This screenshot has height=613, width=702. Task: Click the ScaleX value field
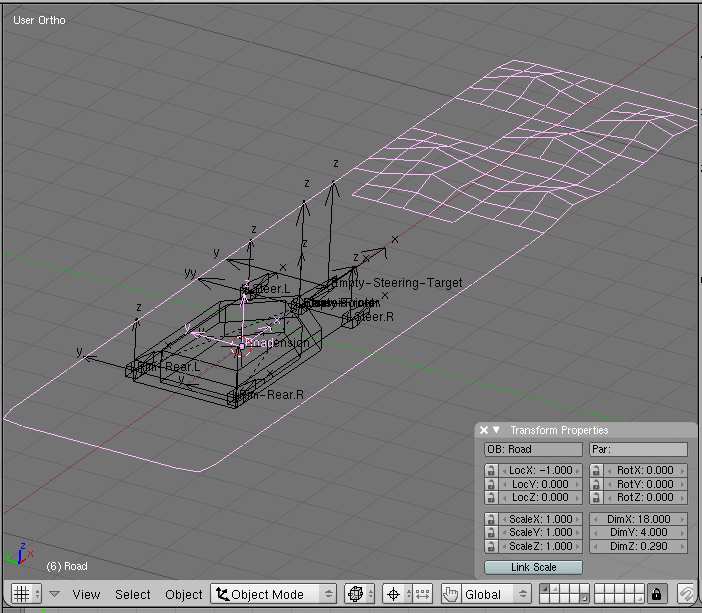click(540, 519)
